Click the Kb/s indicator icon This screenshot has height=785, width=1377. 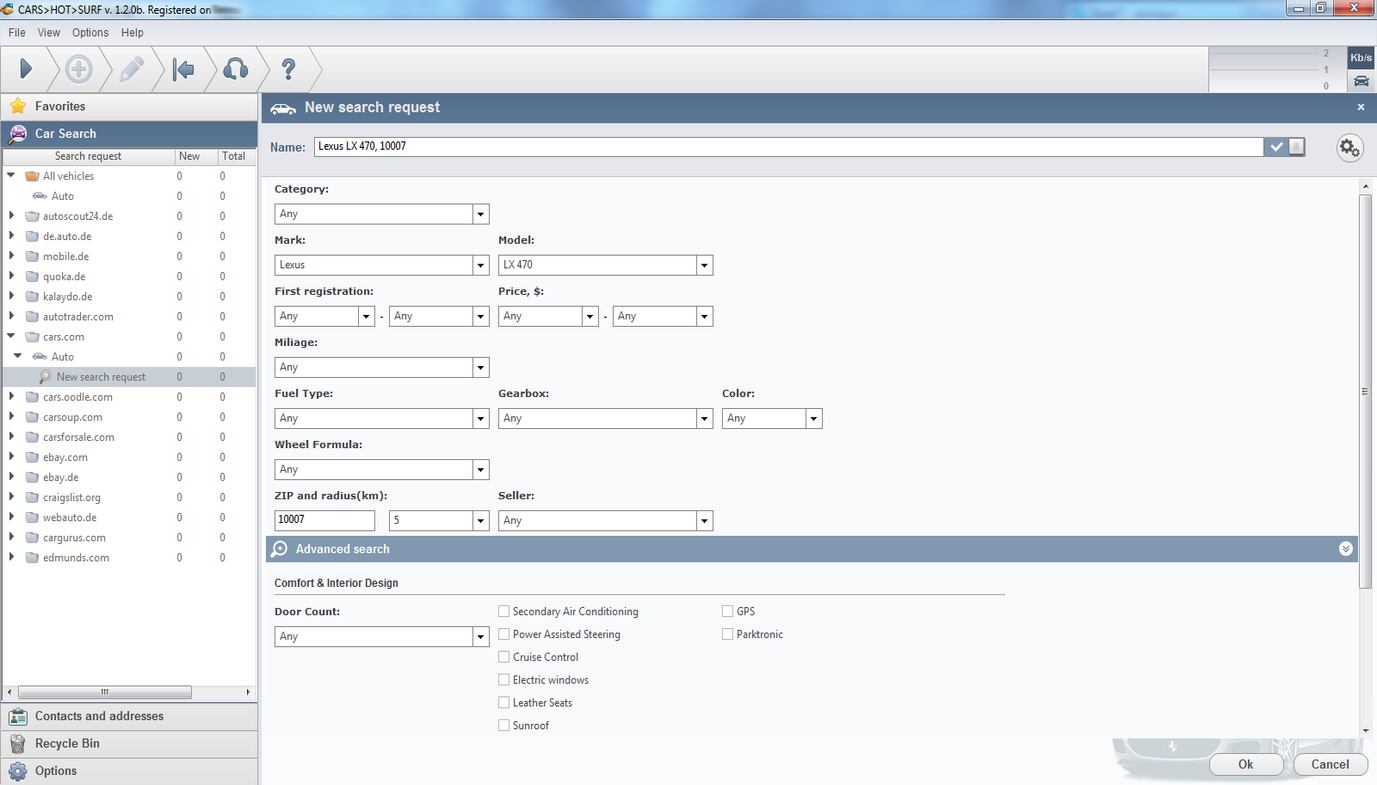[1361, 58]
